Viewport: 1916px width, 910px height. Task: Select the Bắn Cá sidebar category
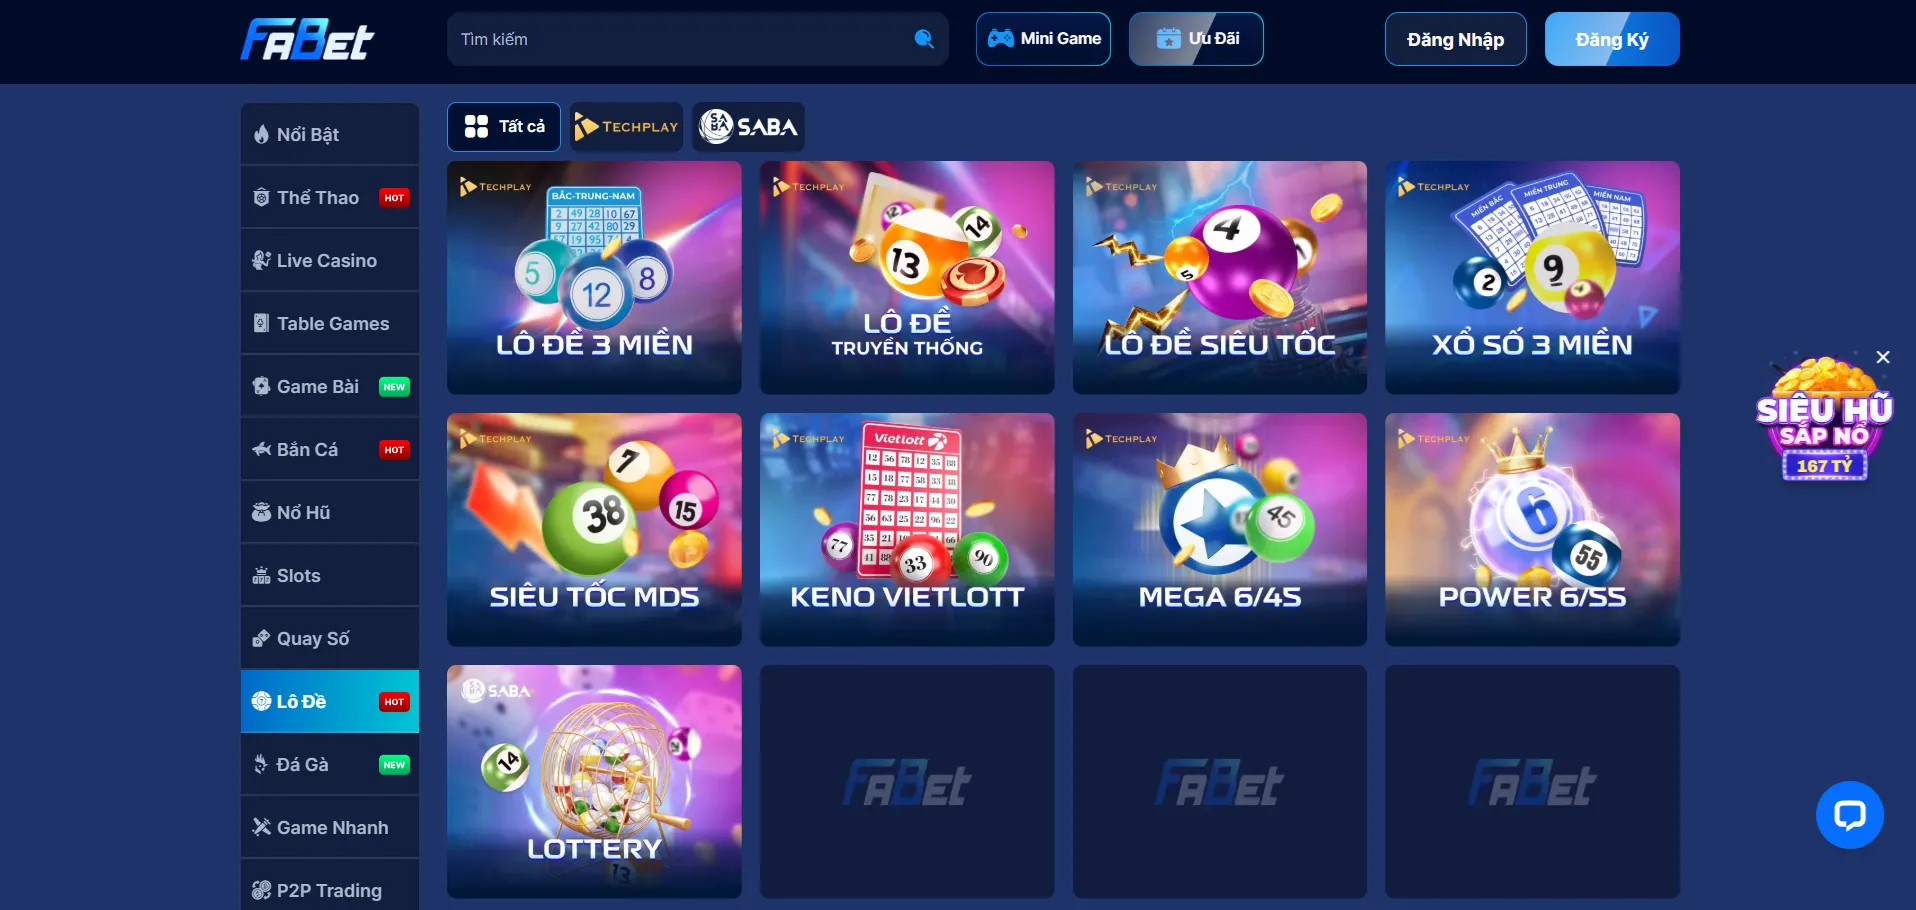[330, 449]
